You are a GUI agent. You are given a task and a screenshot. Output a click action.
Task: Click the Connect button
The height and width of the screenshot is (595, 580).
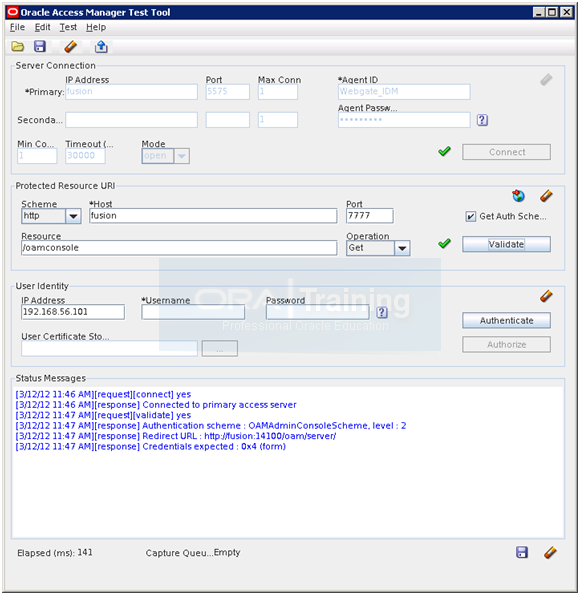click(x=506, y=152)
